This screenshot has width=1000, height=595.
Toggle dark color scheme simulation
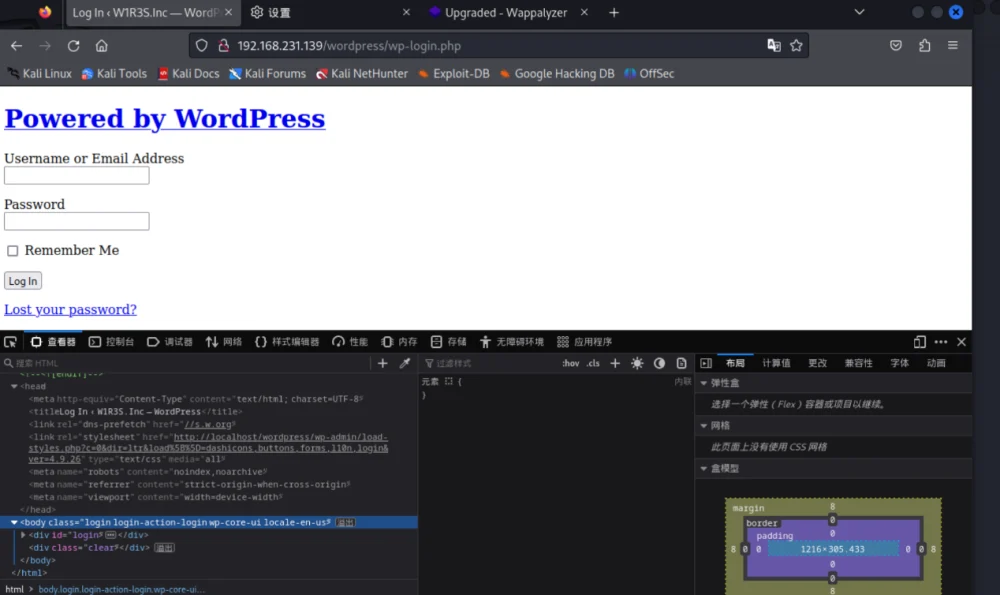coord(659,363)
